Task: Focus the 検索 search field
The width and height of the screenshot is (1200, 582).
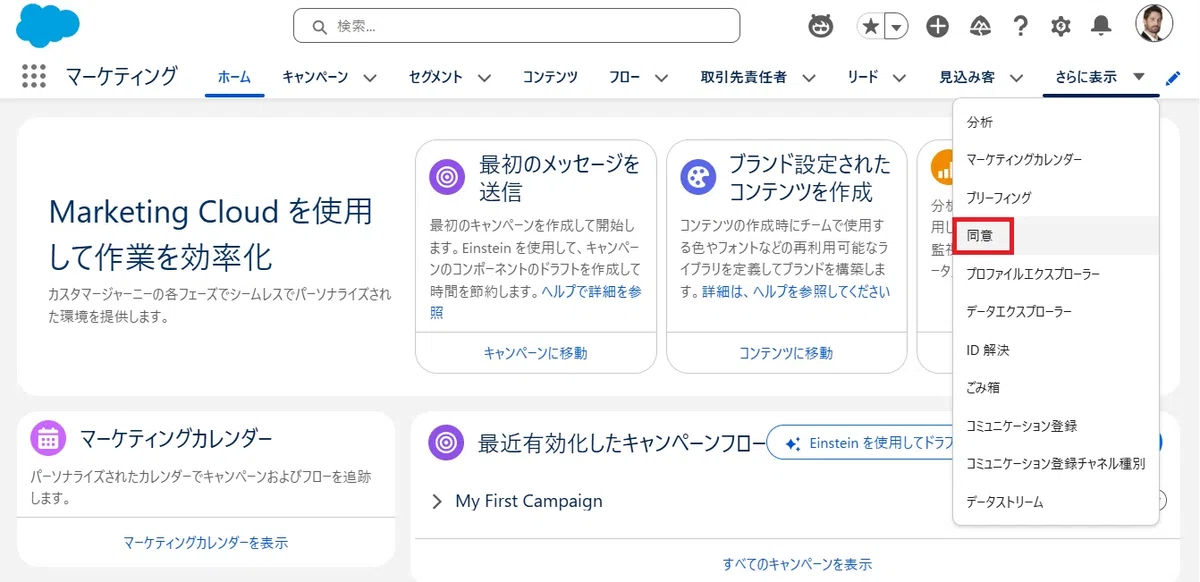Action: [516, 26]
